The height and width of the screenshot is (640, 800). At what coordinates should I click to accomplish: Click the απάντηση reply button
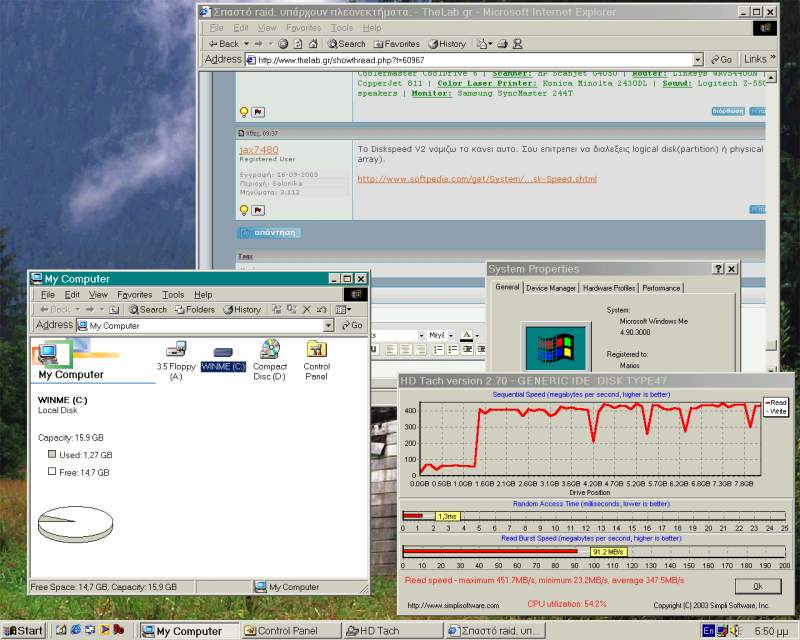[269, 233]
